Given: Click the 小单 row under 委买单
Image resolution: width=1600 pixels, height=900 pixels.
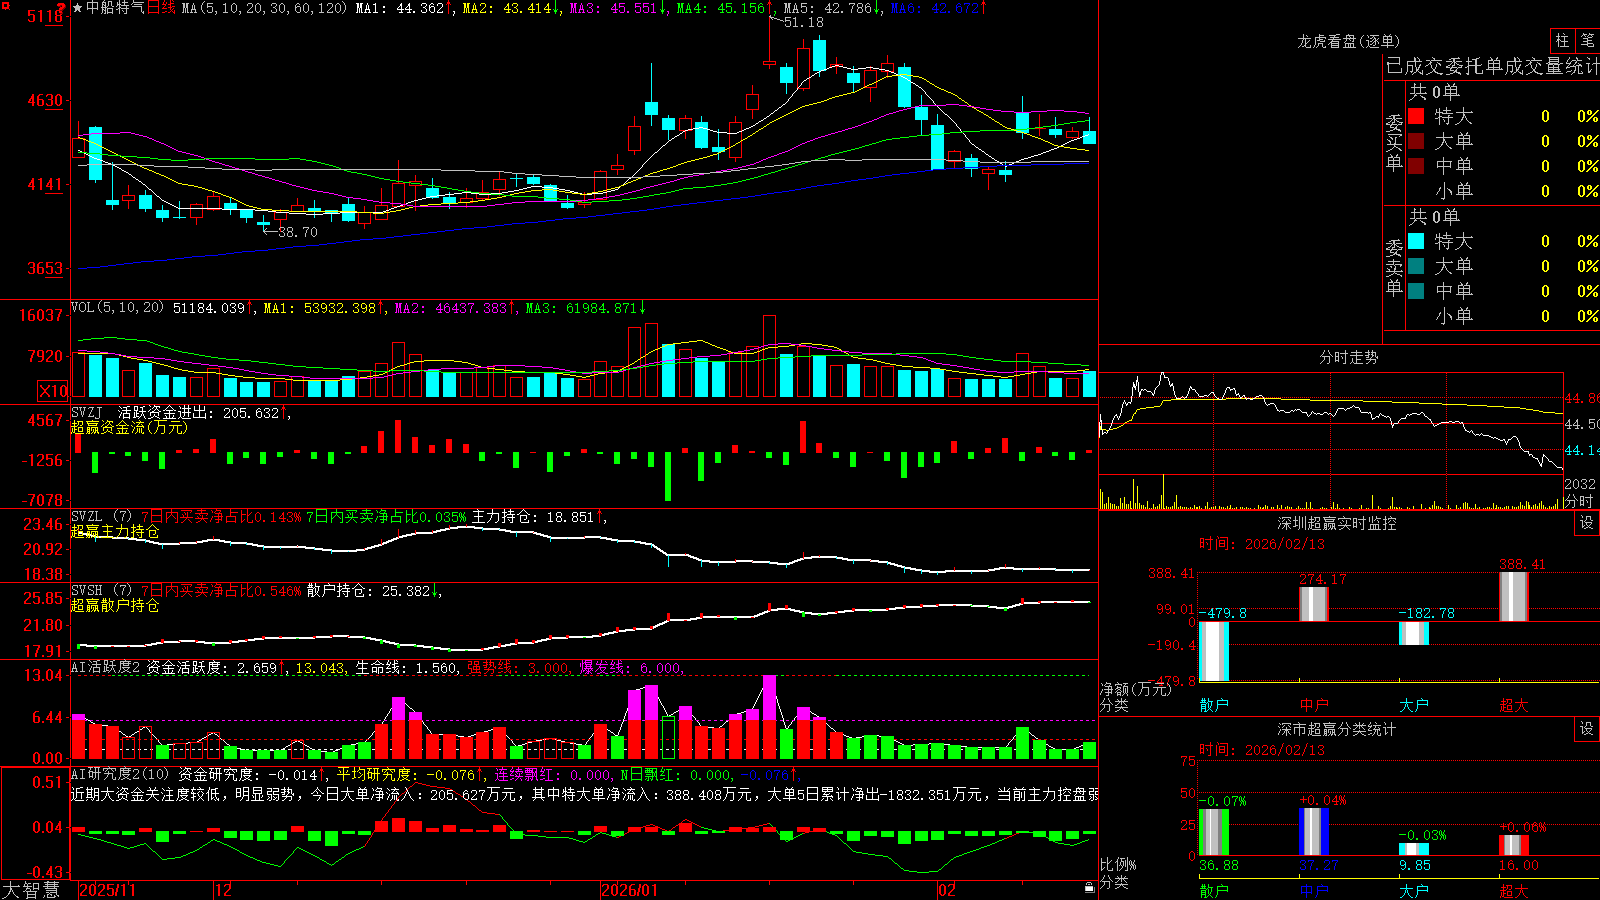Looking at the screenshot, I should tap(1503, 191).
